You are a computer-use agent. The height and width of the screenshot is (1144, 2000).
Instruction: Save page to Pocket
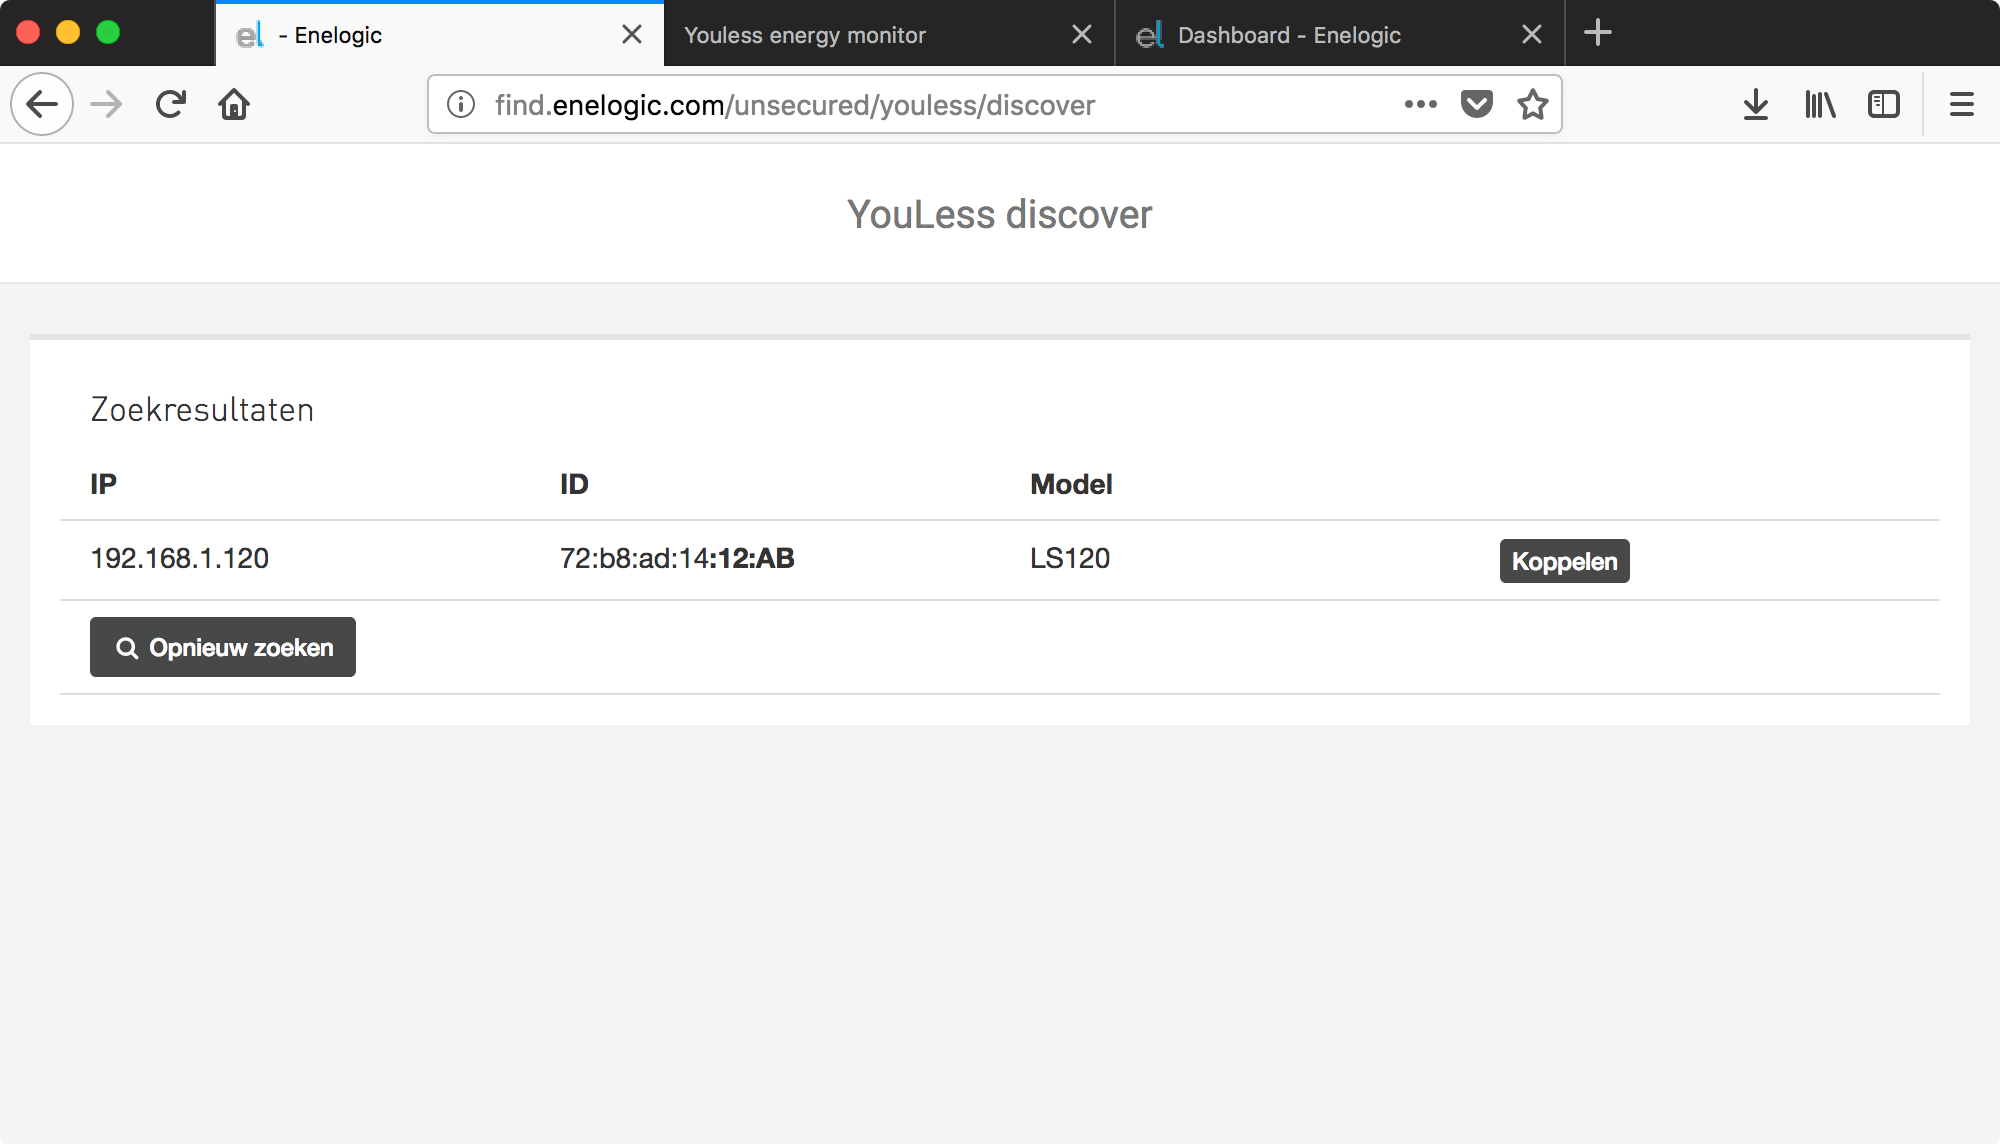coord(1477,104)
